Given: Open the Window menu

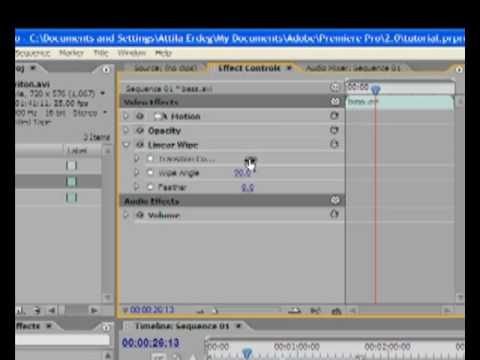Looking at the screenshot, I should point(132,53).
